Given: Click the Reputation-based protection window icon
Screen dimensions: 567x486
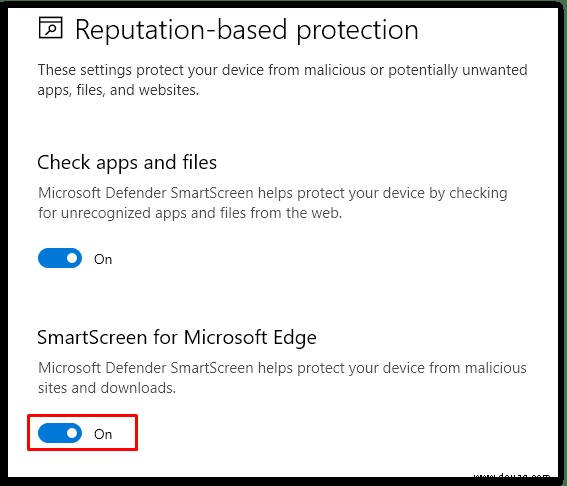Looking at the screenshot, I should [x=51, y=27].
